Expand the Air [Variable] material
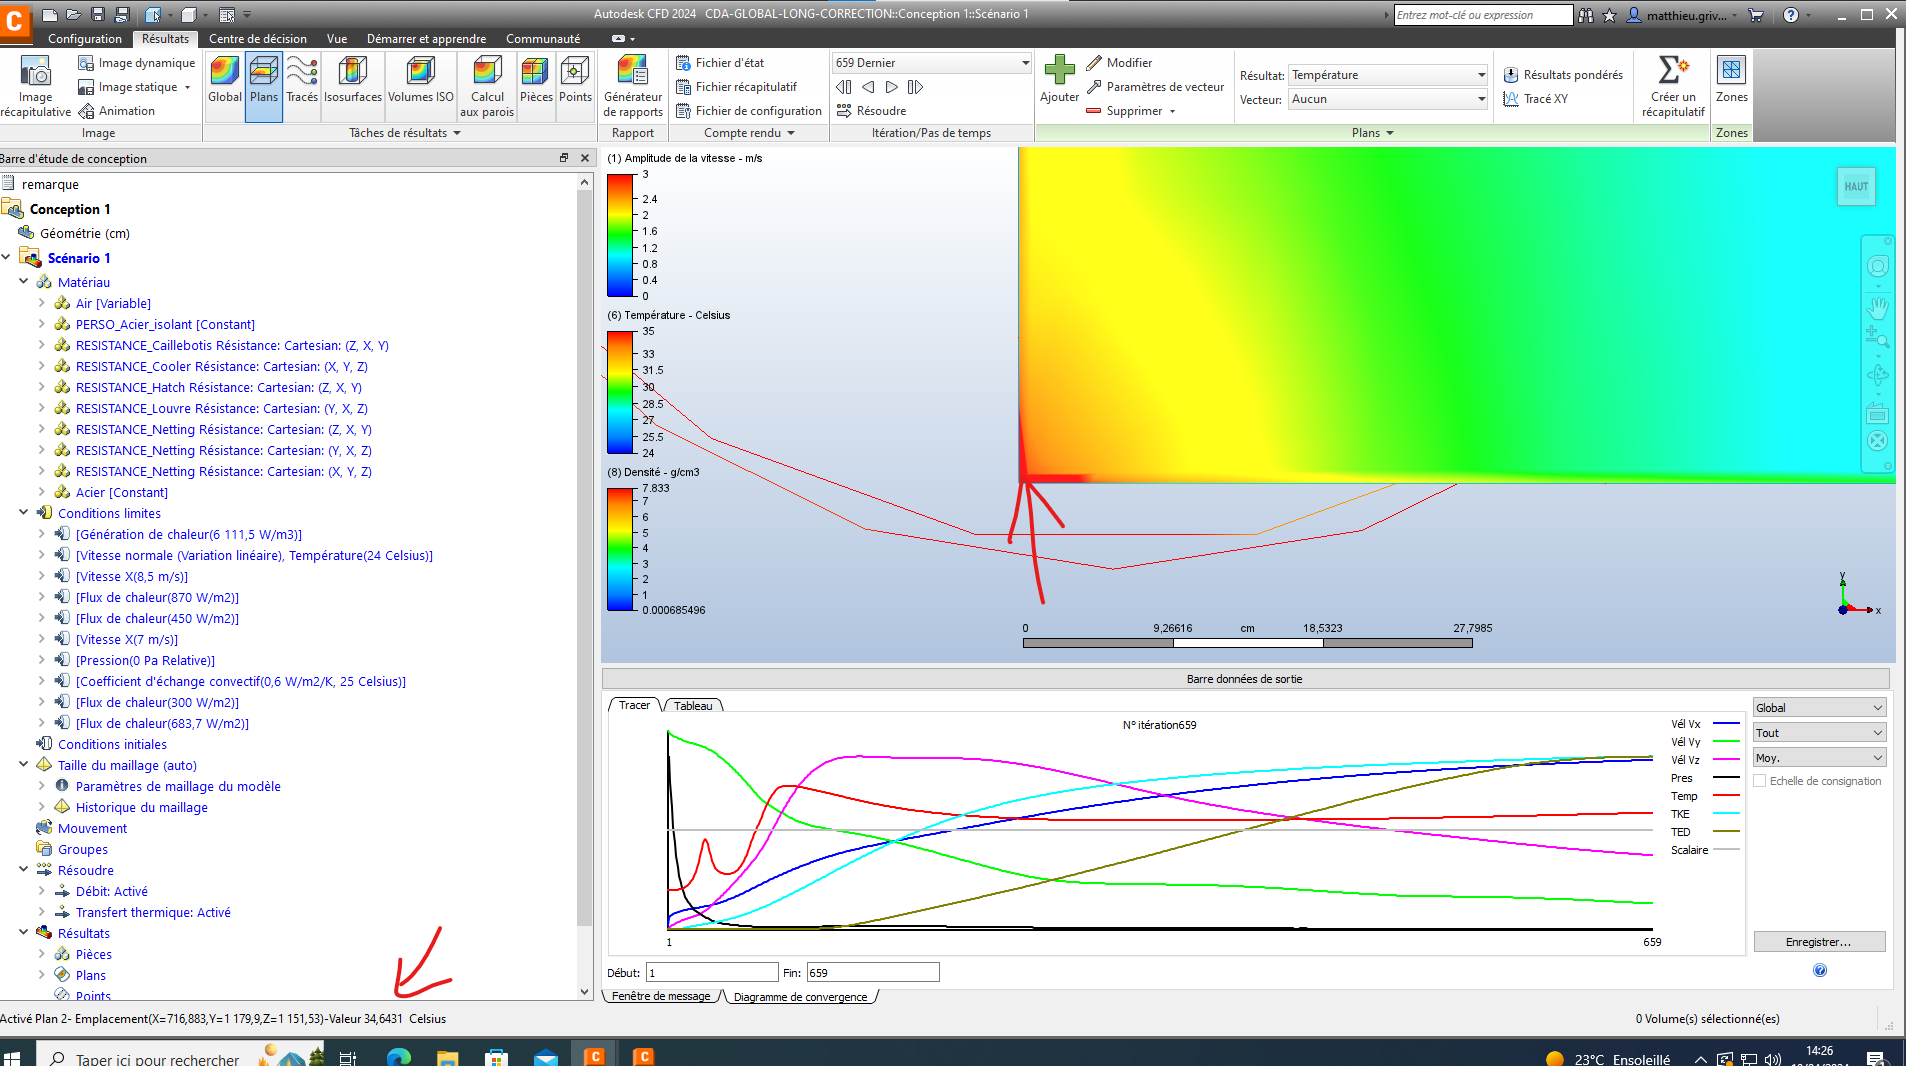The height and width of the screenshot is (1066, 1906). (x=41, y=303)
